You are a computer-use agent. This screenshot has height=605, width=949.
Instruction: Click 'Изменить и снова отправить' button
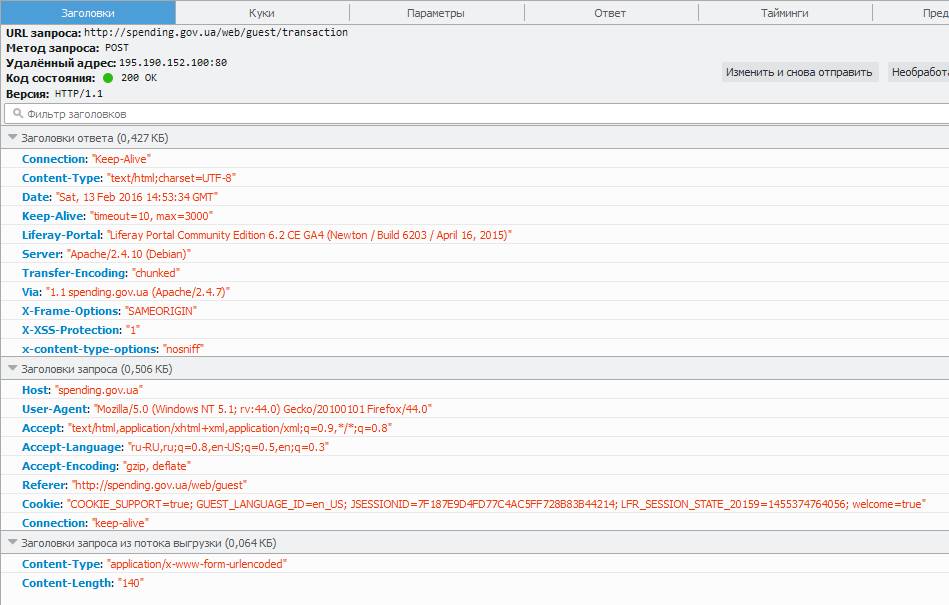coord(800,72)
